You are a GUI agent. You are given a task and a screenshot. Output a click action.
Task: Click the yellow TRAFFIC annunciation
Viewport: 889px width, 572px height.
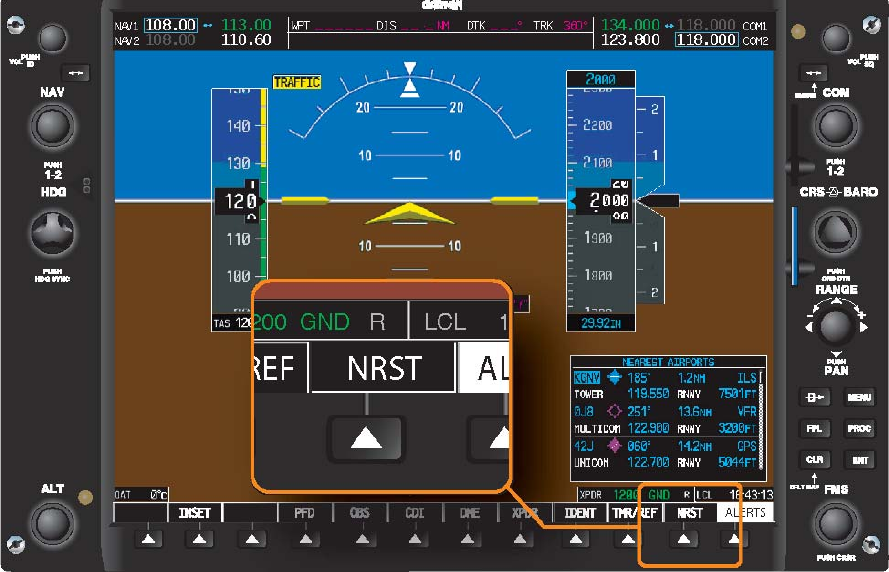pyautogui.click(x=297, y=82)
